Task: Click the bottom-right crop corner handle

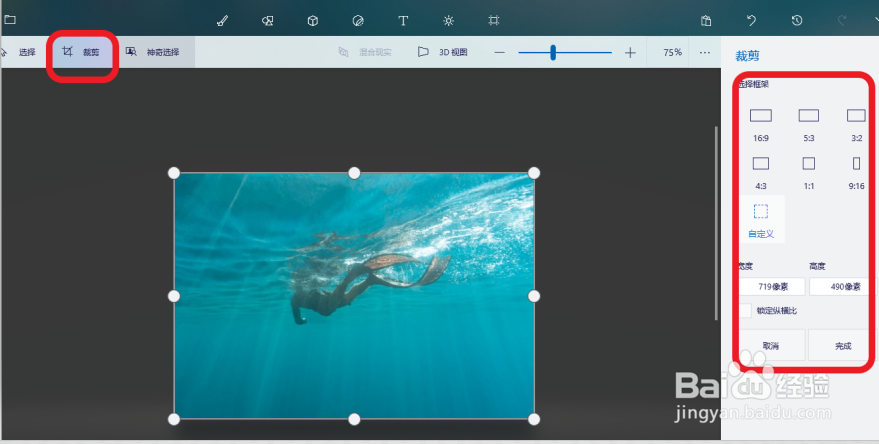Action: click(x=534, y=419)
